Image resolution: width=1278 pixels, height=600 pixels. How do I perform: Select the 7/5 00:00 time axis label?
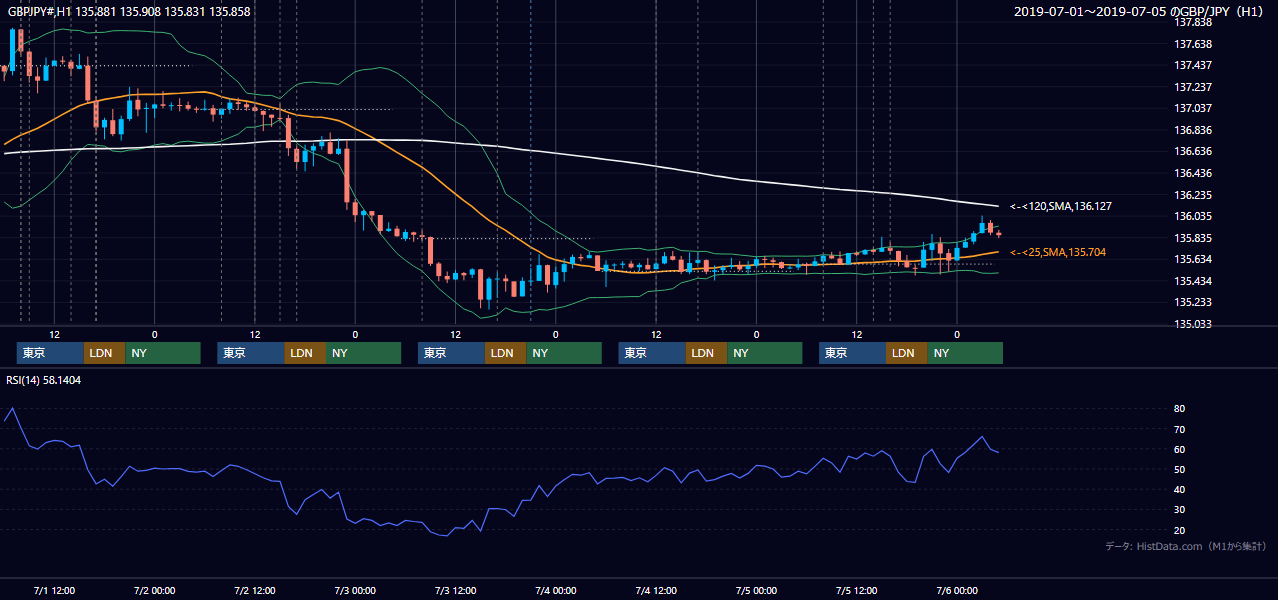click(756, 590)
